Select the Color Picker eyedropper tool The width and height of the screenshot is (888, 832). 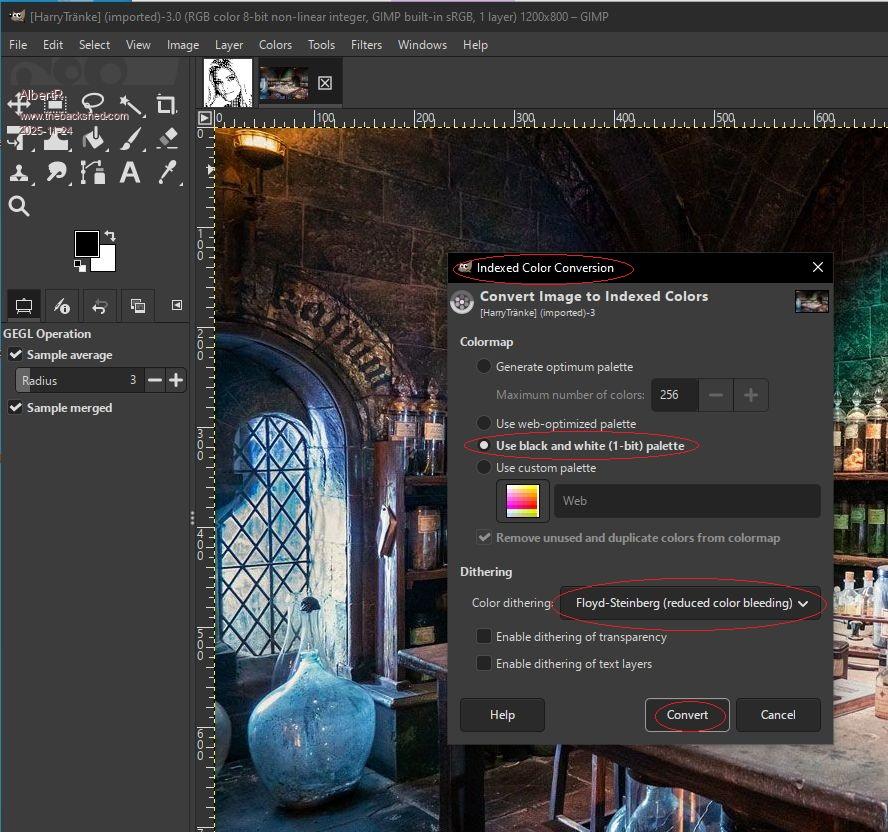[x=166, y=172]
